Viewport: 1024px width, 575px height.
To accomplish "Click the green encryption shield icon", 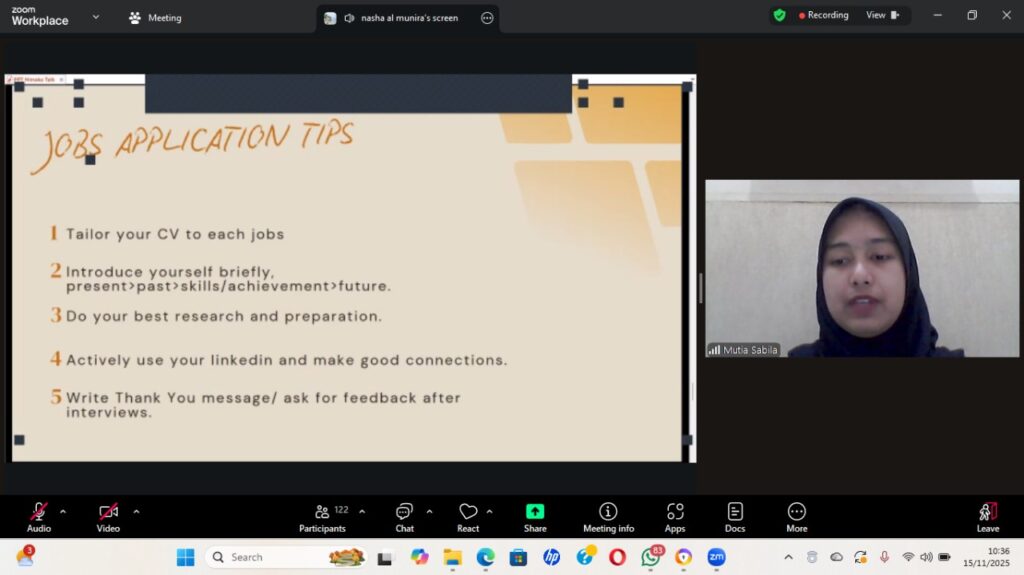I will (780, 15).
